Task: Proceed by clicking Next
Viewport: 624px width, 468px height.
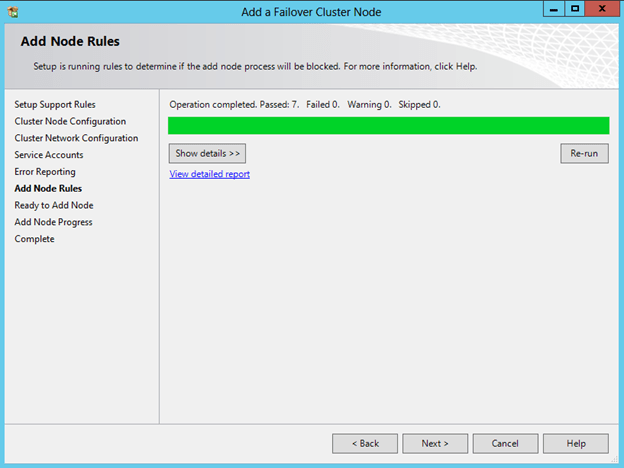Action: pos(435,443)
